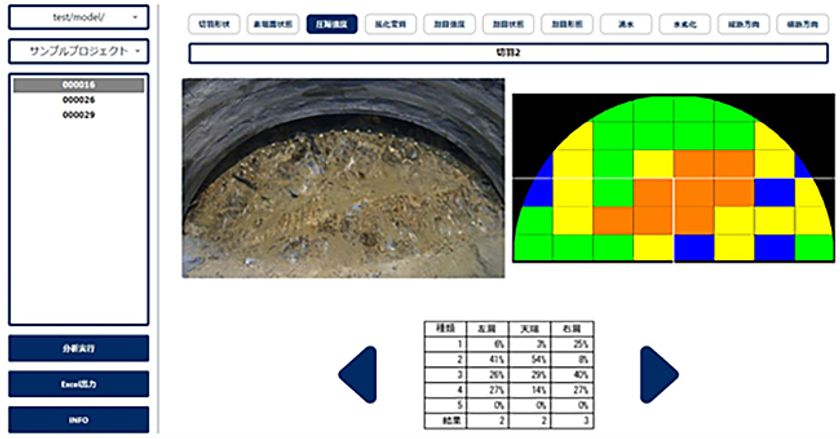Image resolution: width=840 pixels, height=439 pixels.
Task: Expand the サンプルプロジェクト project dropdown
Action: coord(79,51)
